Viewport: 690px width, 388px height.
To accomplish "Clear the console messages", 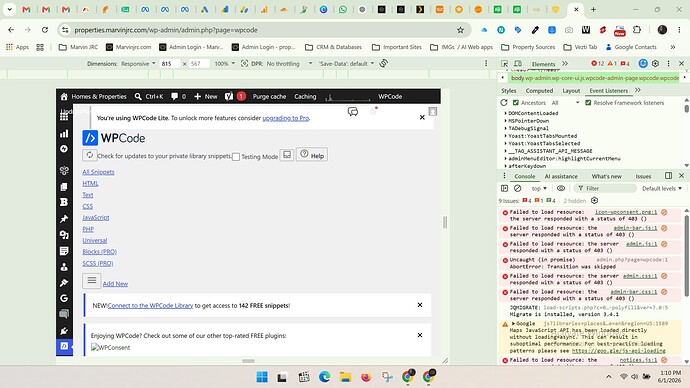I will 518,188.
